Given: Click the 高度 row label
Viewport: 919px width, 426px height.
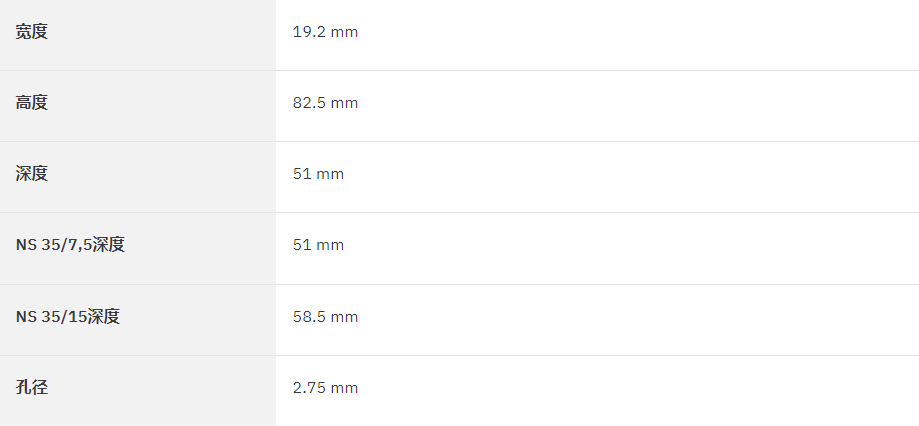Looking at the screenshot, I should (32, 103).
